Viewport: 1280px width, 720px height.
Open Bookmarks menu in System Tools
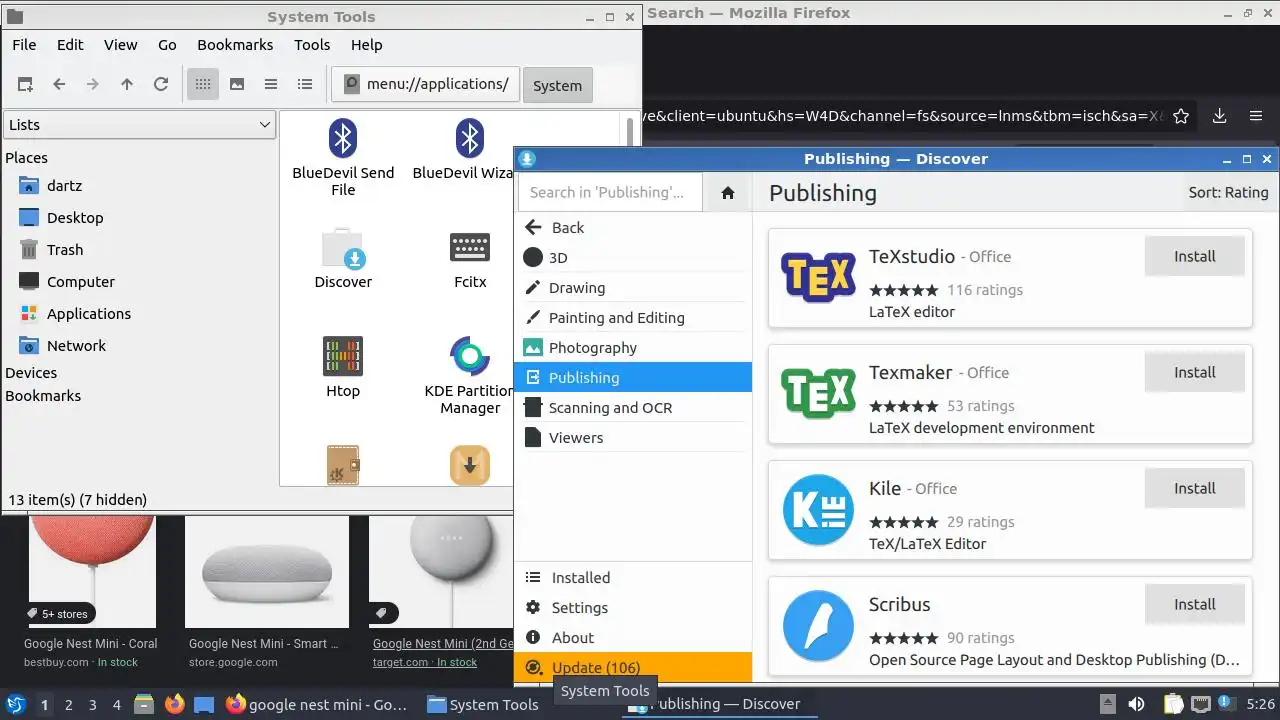pos(235,45)
